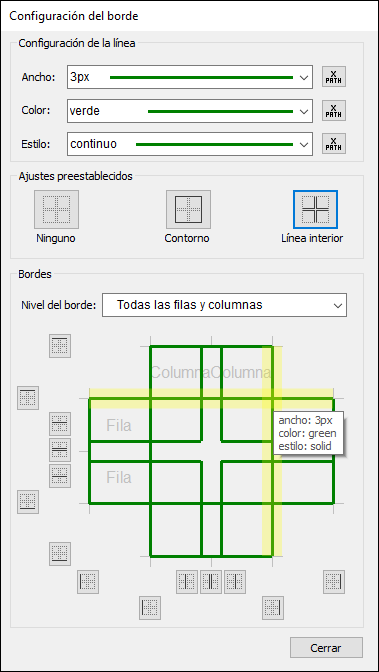Open XPath editor for Ancho
This screenshot has height=672, width=379.
[x=334, y=77]
